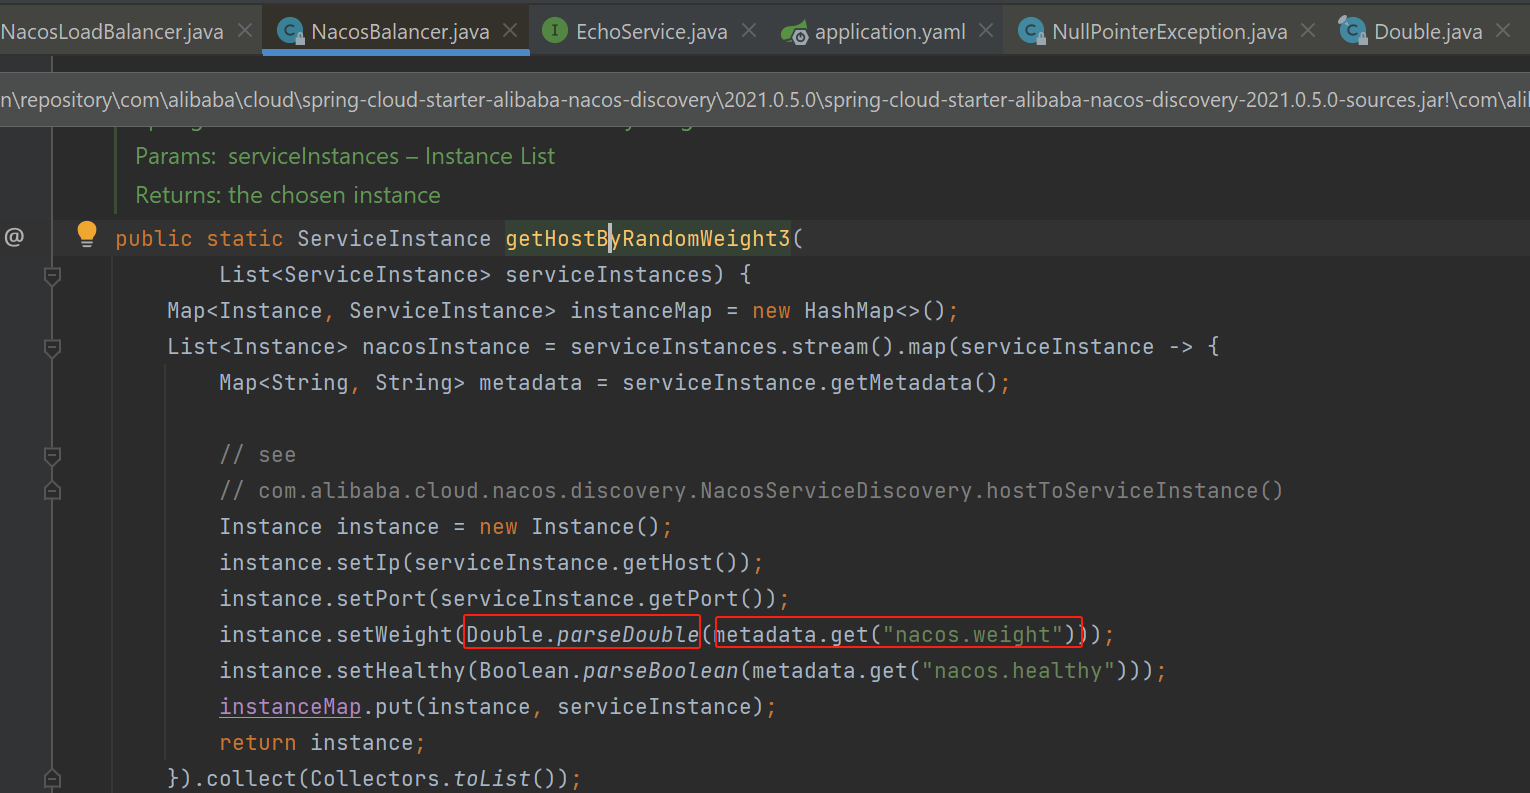Click the 'new Instance()' constructor call
1530x793 pixels.
point(570,526)
